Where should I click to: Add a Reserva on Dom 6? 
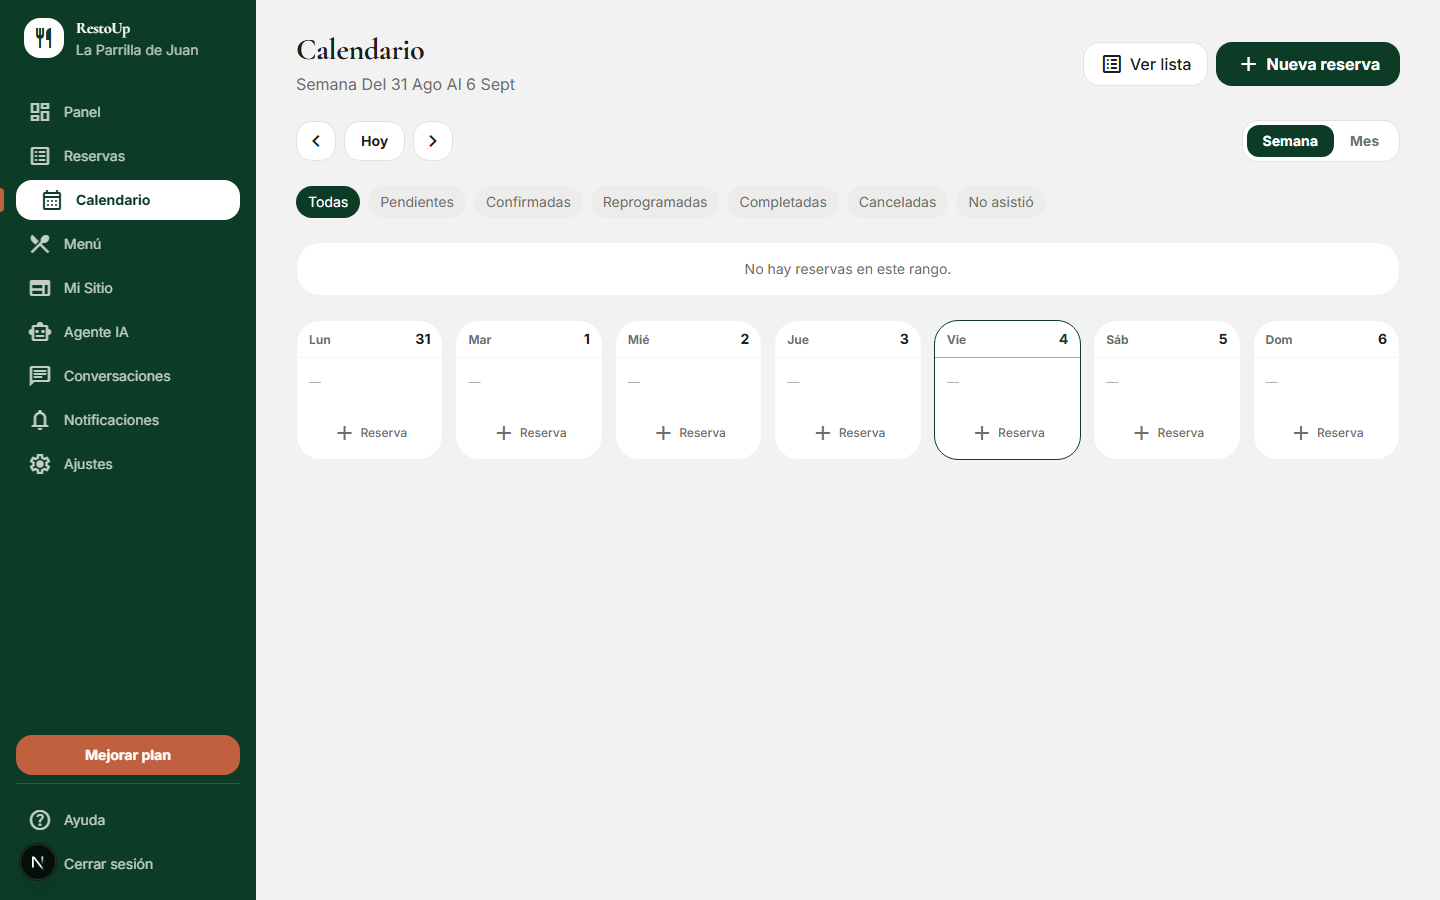click(1328, 433)
